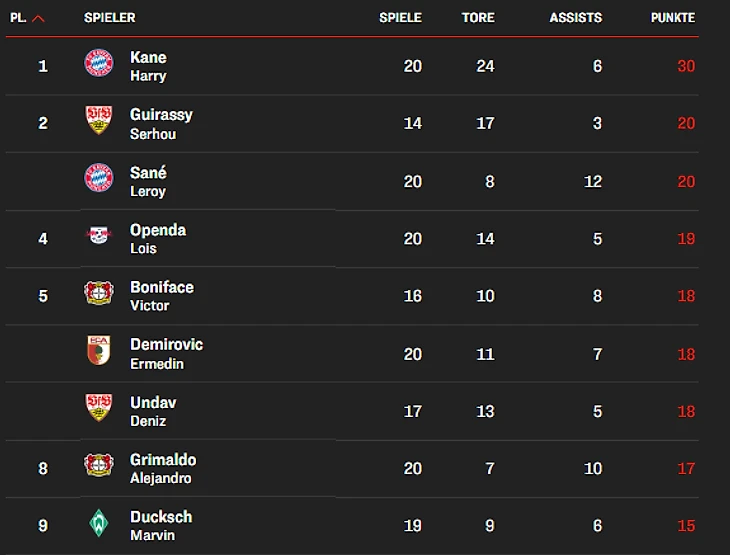Click the Bayern logo in Sané's row
The height and width of the screenshot is (555, 730).
pos(98,179)
